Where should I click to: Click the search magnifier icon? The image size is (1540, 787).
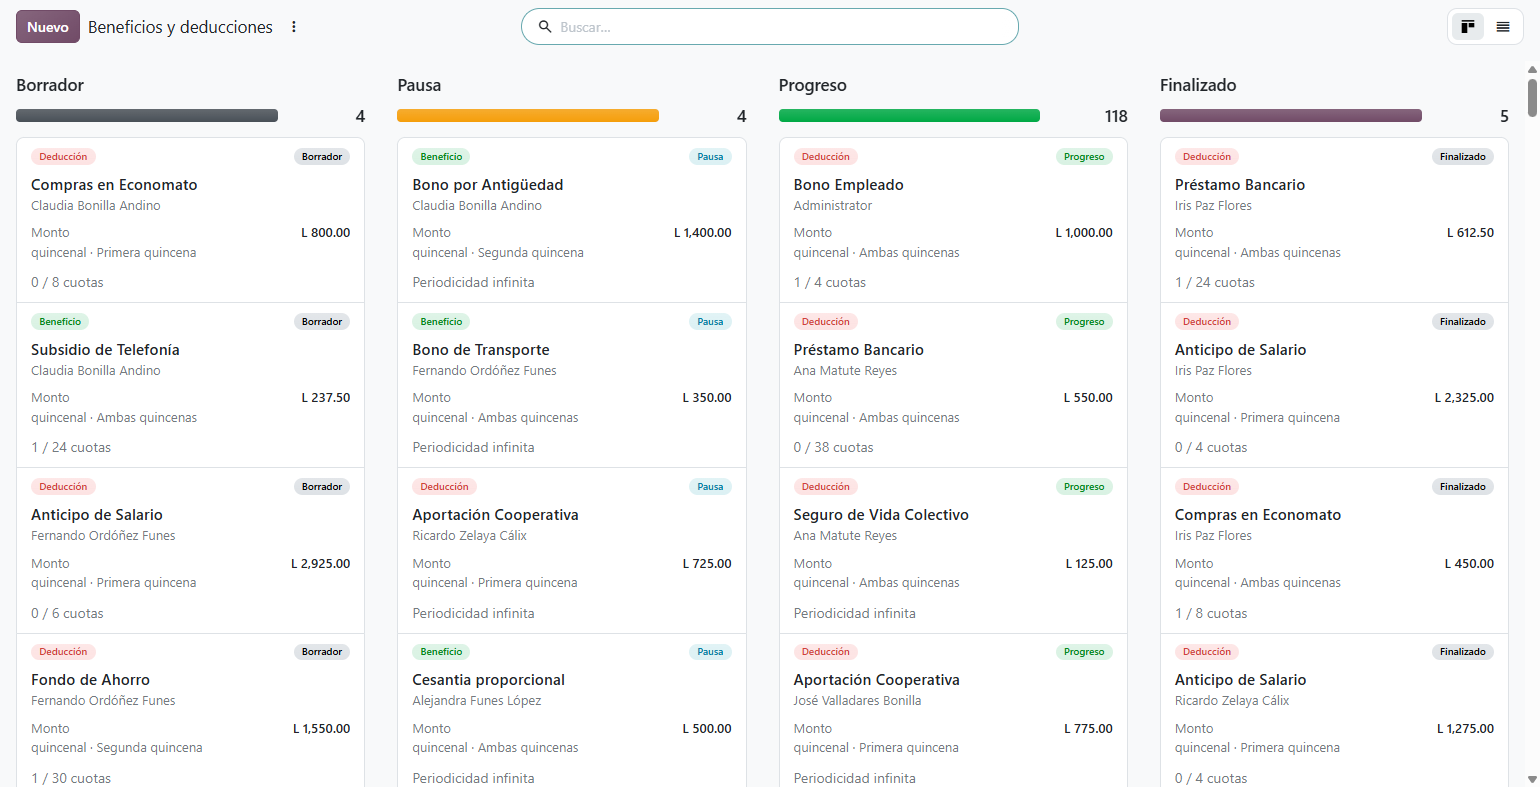[x=545, y=27]
